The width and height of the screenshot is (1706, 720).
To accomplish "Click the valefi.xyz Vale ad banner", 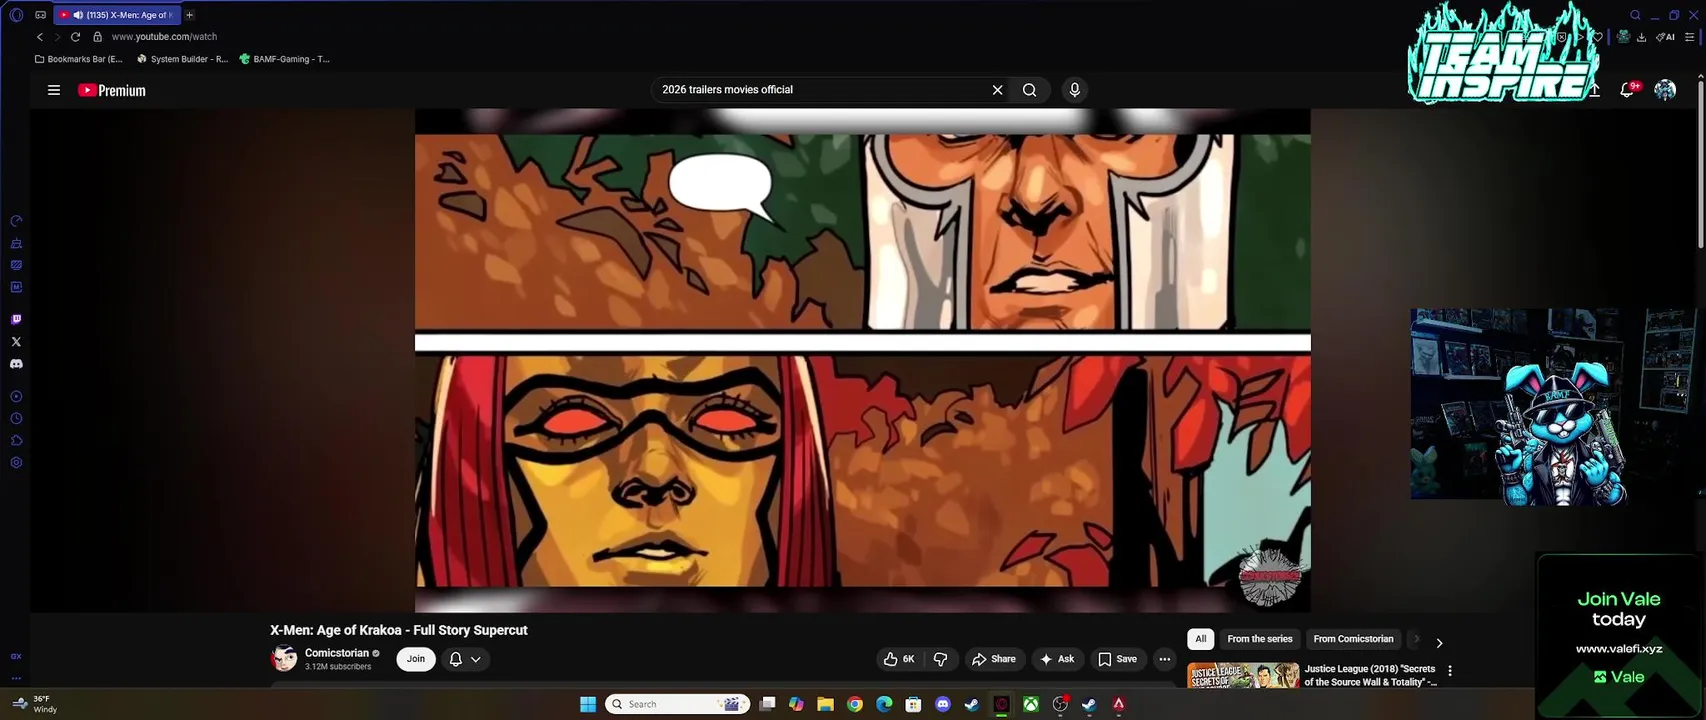I will click(x=1619, y=637).
